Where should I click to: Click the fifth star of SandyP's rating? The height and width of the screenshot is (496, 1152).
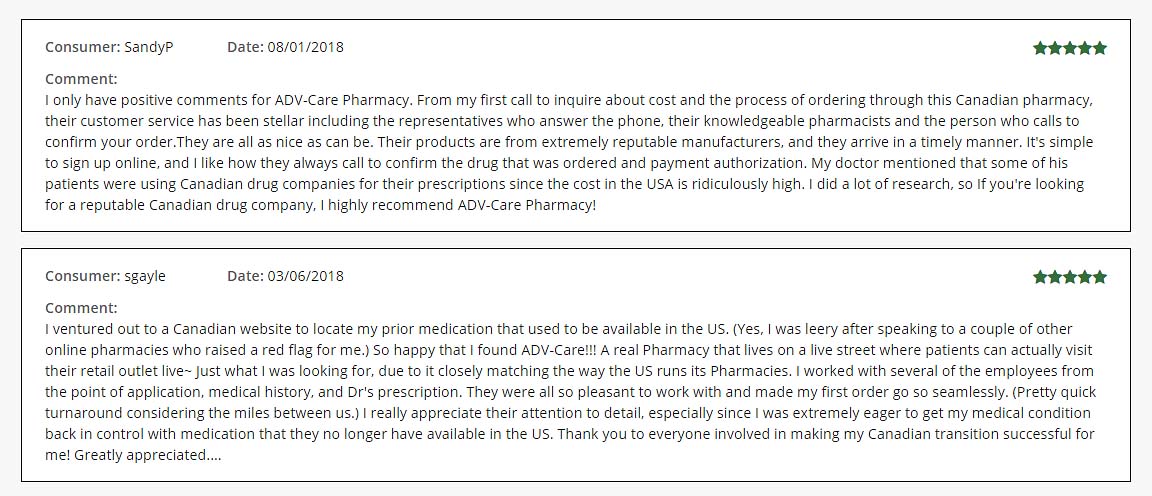1099,48
